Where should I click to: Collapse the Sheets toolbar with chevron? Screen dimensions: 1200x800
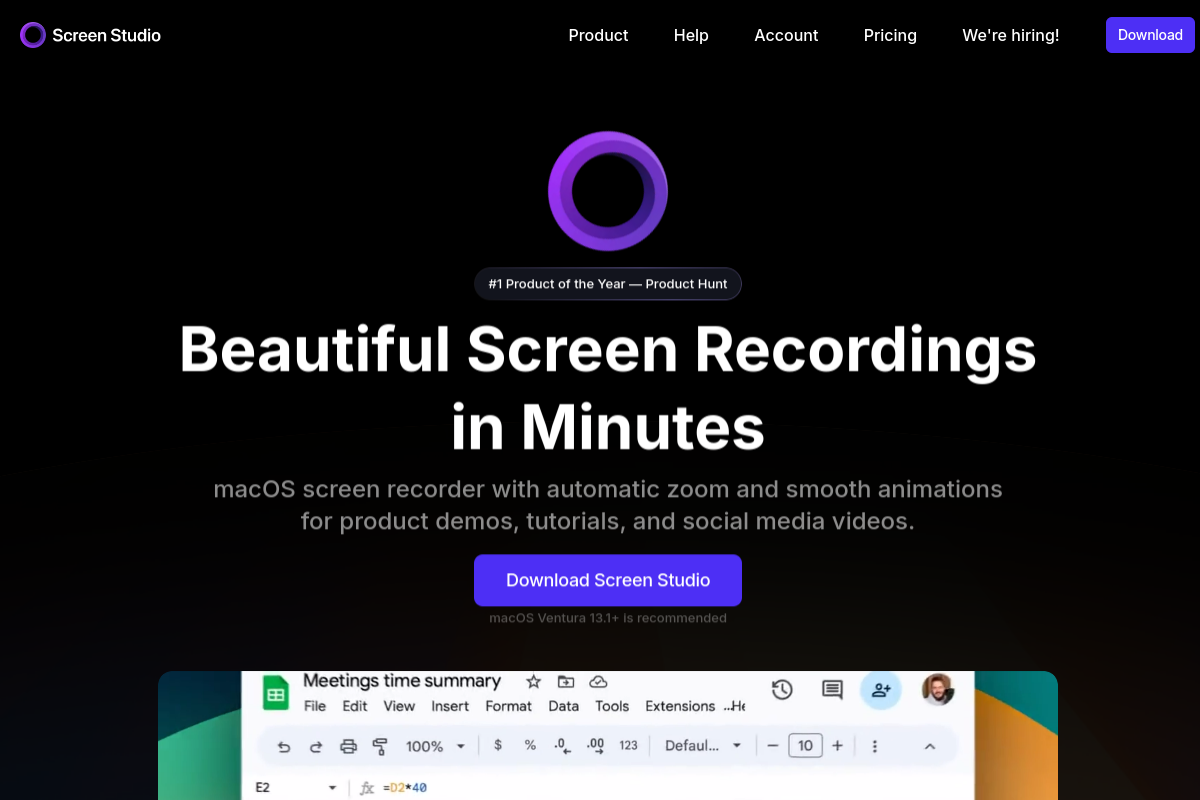click(x=929, y=746)
